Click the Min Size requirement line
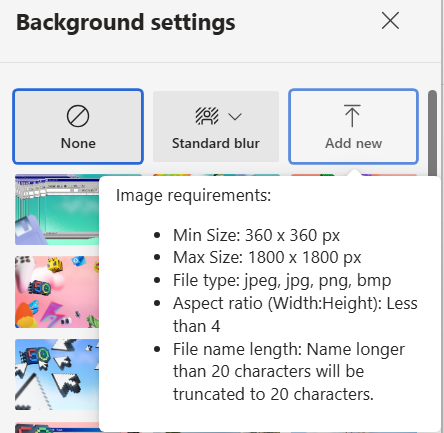The height and width of the screenshot is (433, 444). pos(256,235)
